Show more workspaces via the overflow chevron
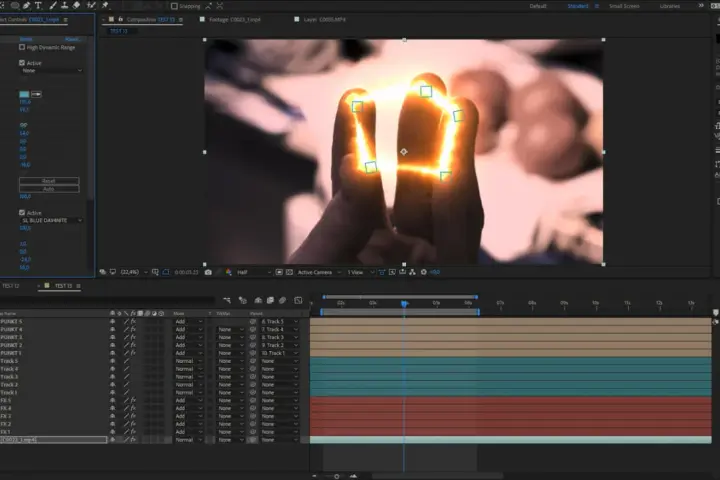The height and width of the screenshot is (480, 720). (x=701, y=6)
